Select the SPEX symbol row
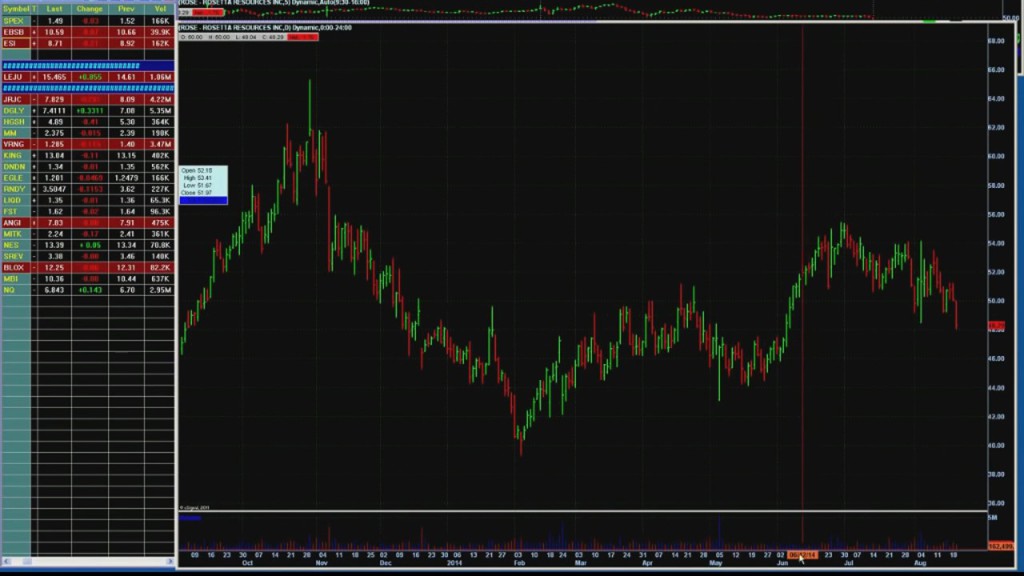The width and height of the screenshot is (1024, 576). 88,21
